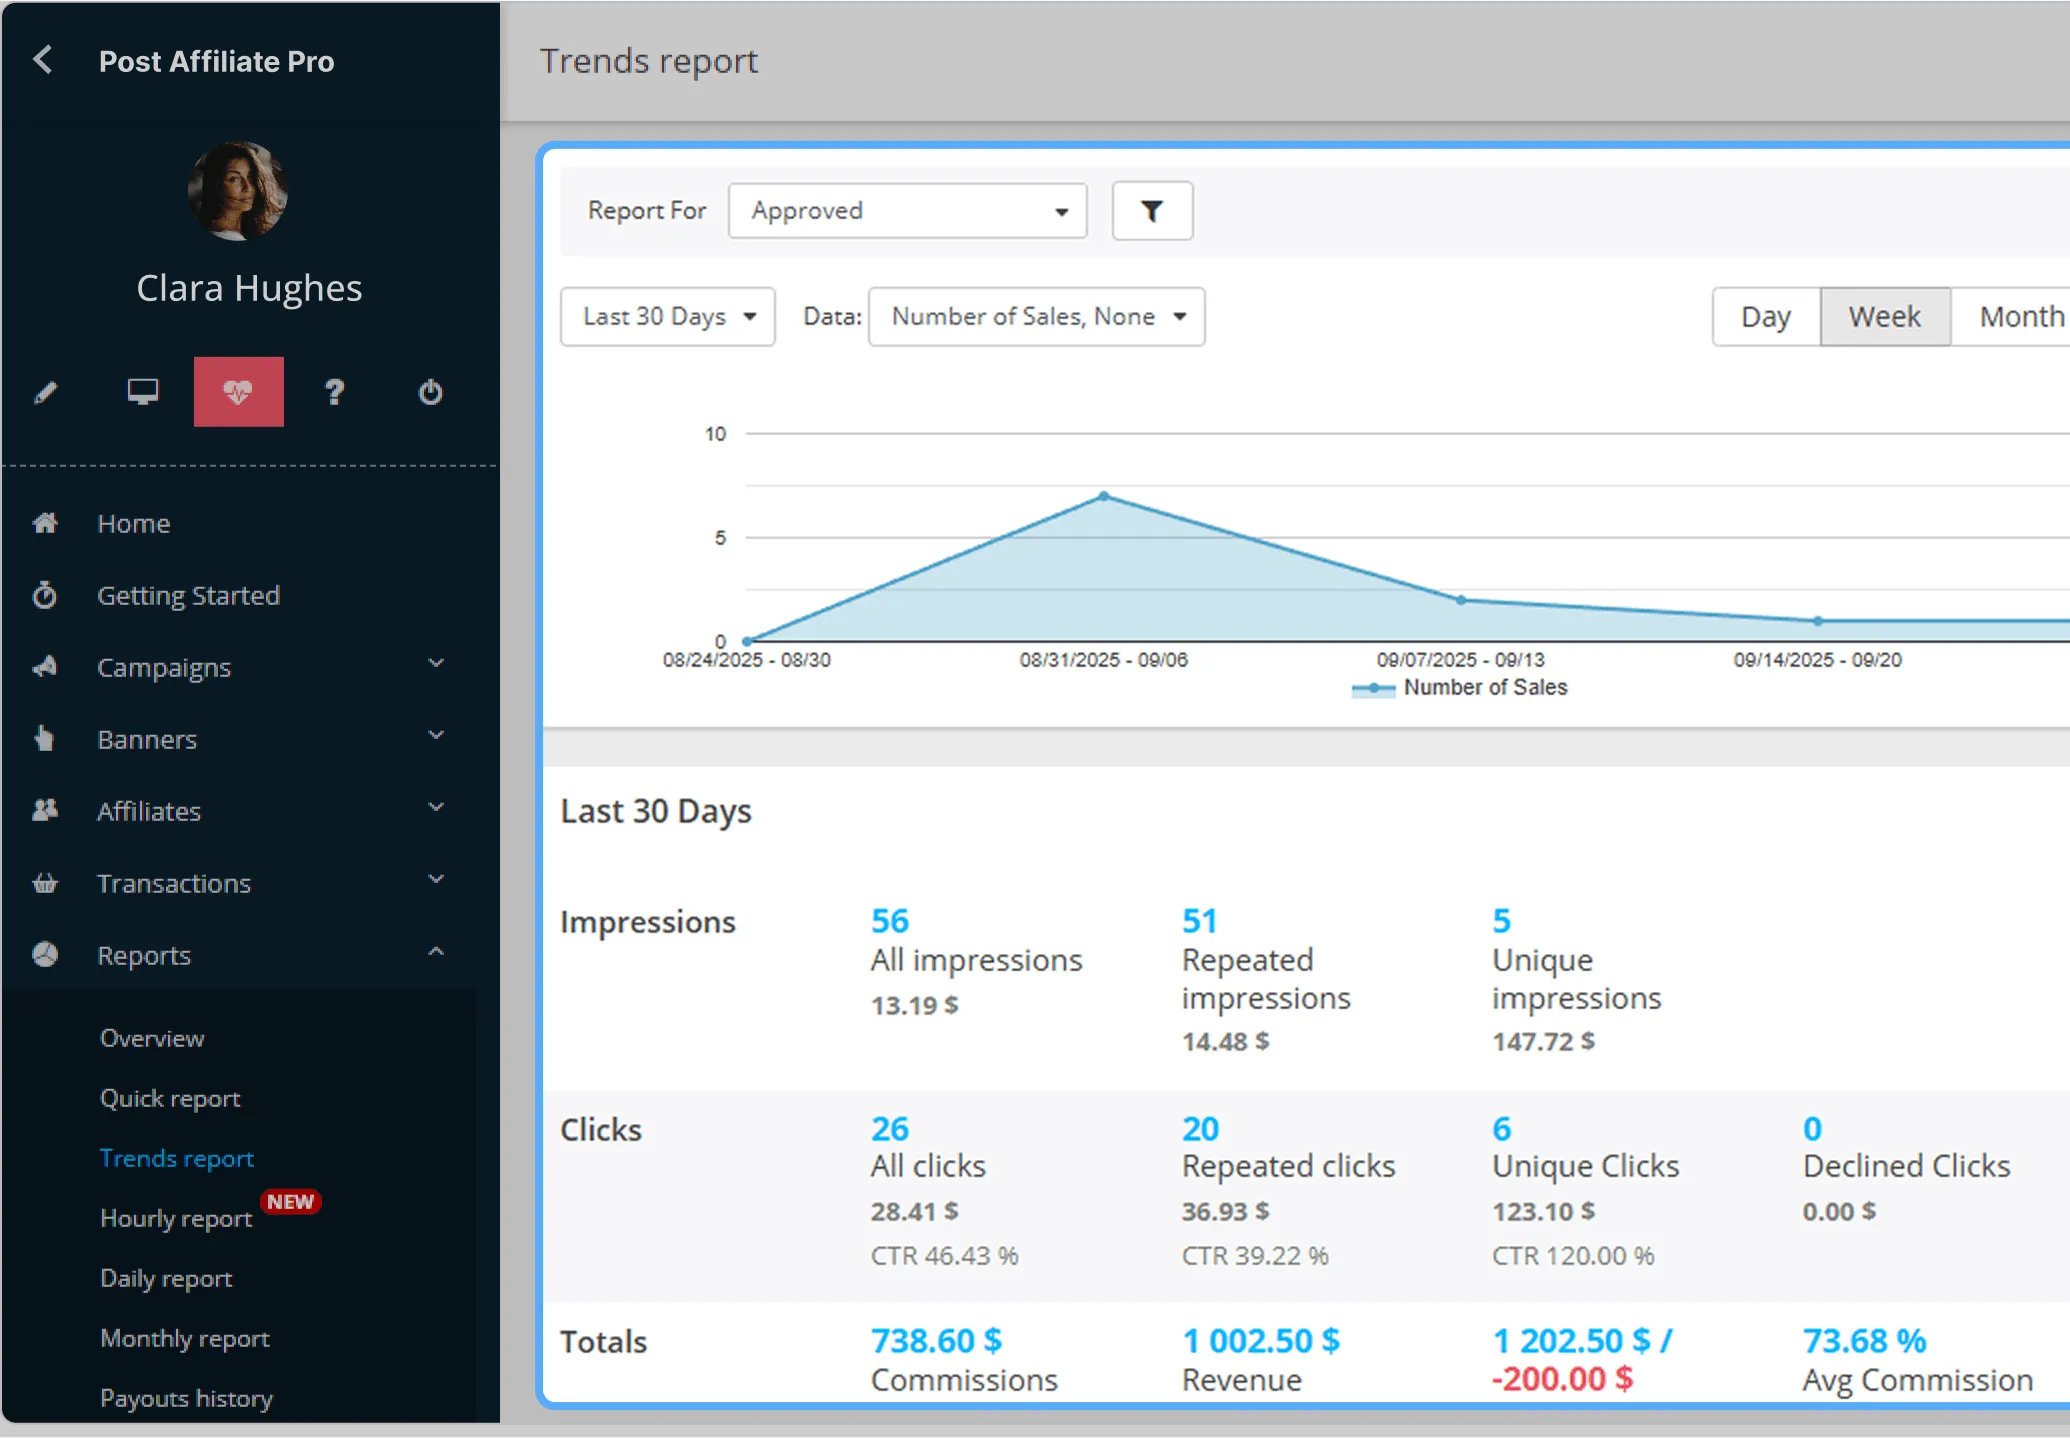Click chart point for 09/07/2025 - 09/13
This screenshot has width=2070, height=1438.
tap(1461, 600)
